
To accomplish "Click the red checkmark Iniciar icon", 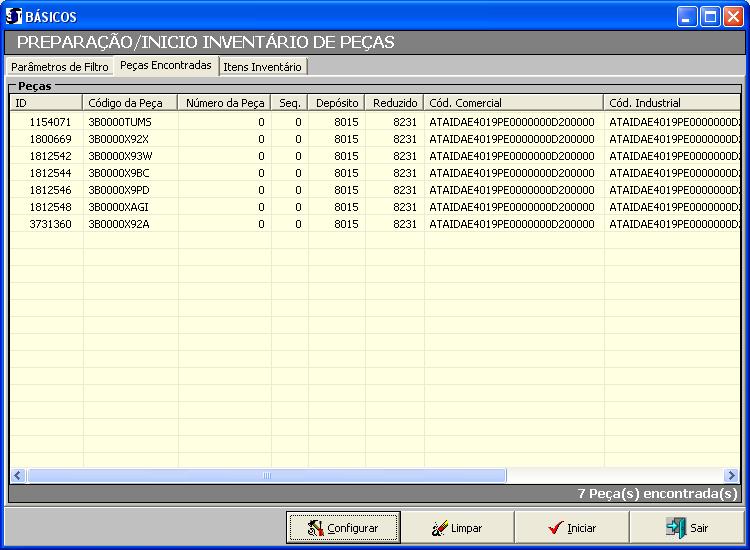I will point(555,527).
